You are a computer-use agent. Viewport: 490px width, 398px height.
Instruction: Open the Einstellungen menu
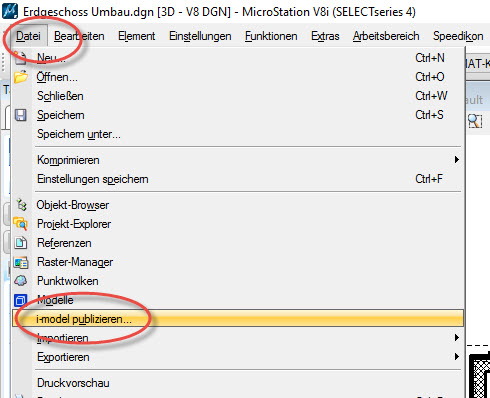[200, 36]
